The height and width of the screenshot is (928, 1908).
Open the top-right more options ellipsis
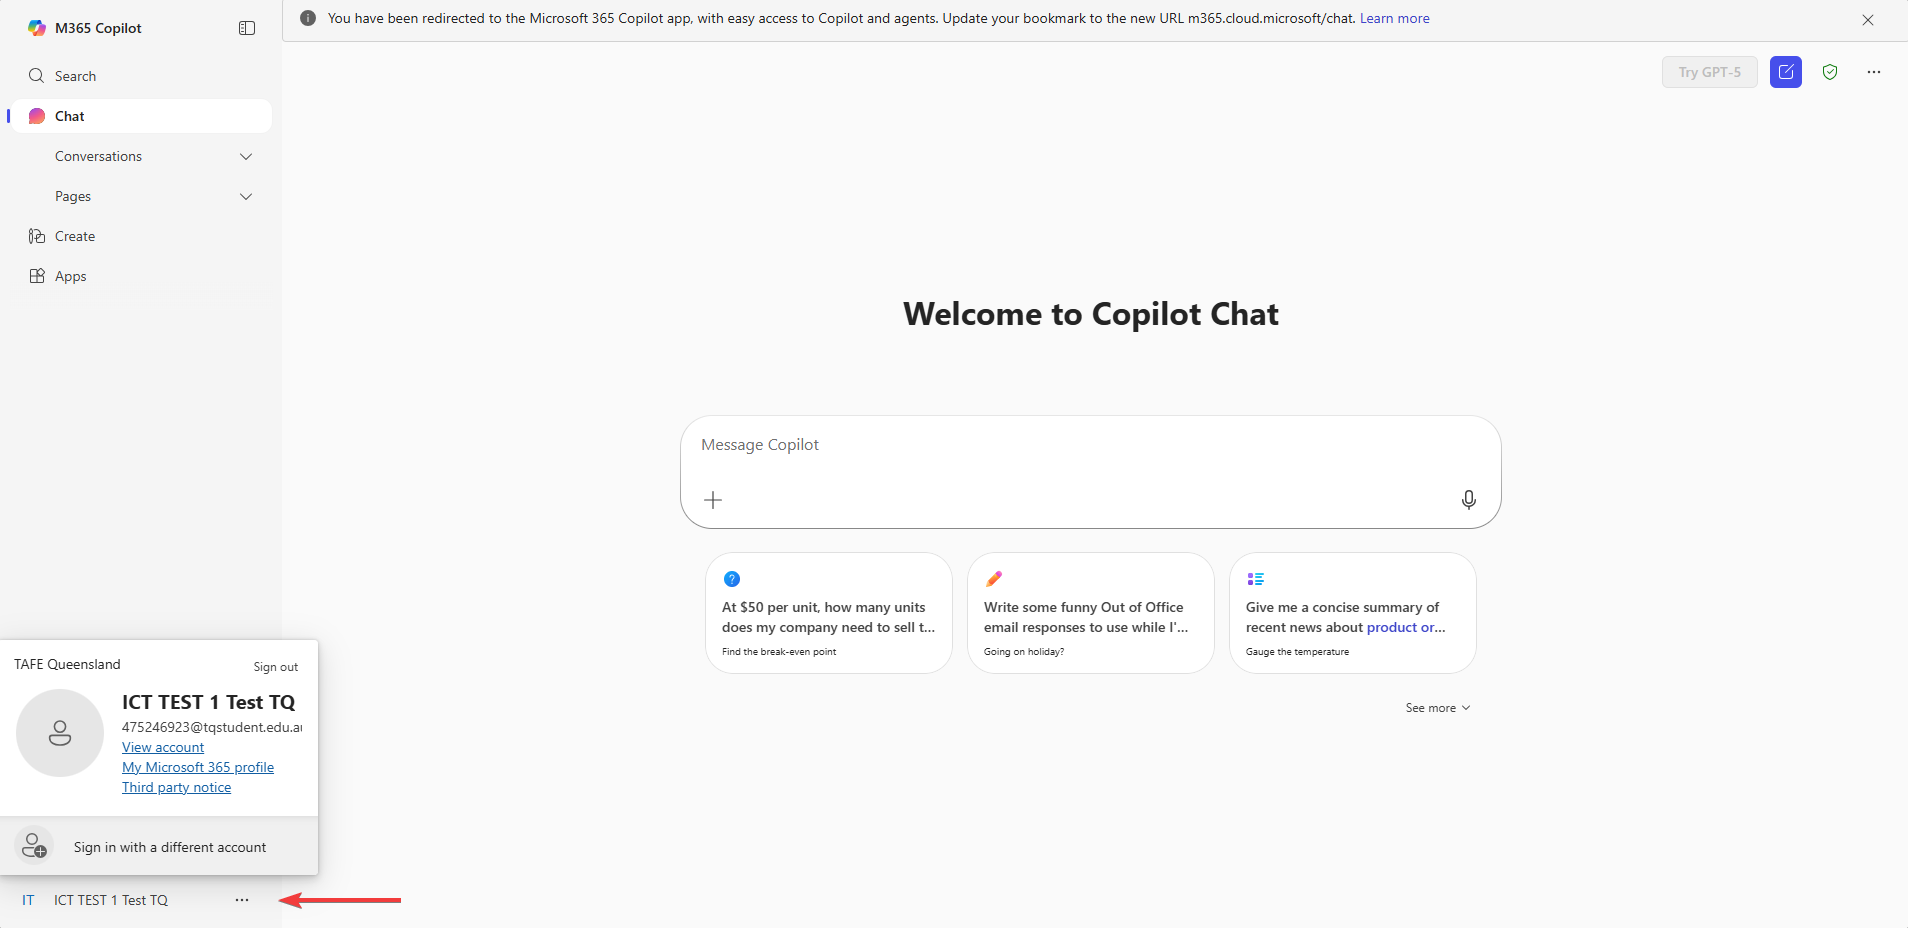tap(1874, 72)
